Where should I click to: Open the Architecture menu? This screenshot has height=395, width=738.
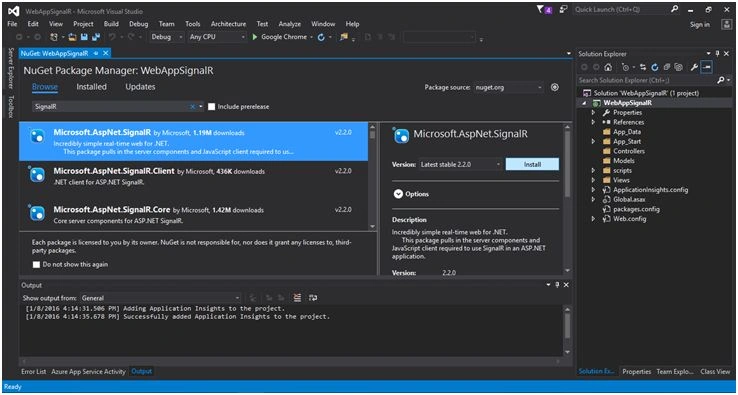pyautogui.click(x=228, y=24)
